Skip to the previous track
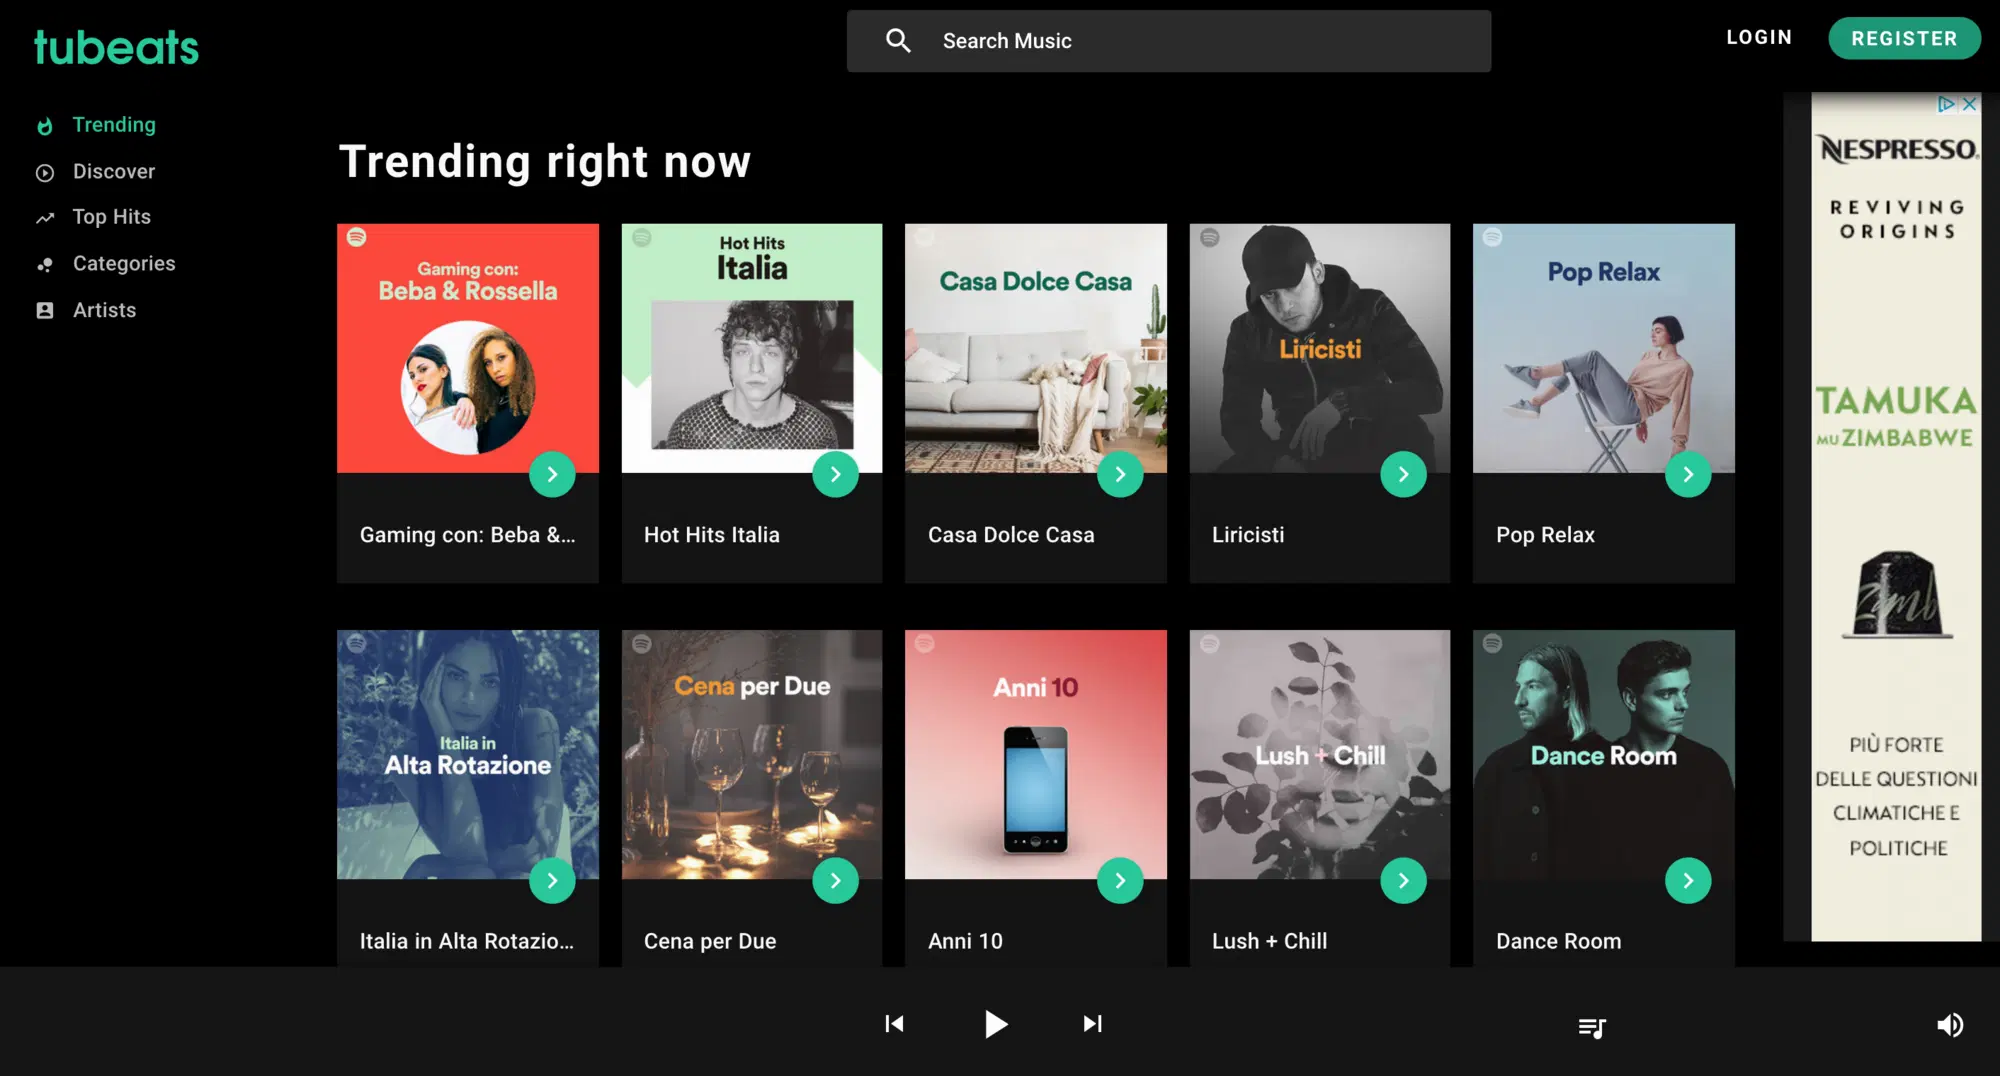Image resolution: width=2000 pixels, height=1076 pixels. pos(894,1024)
